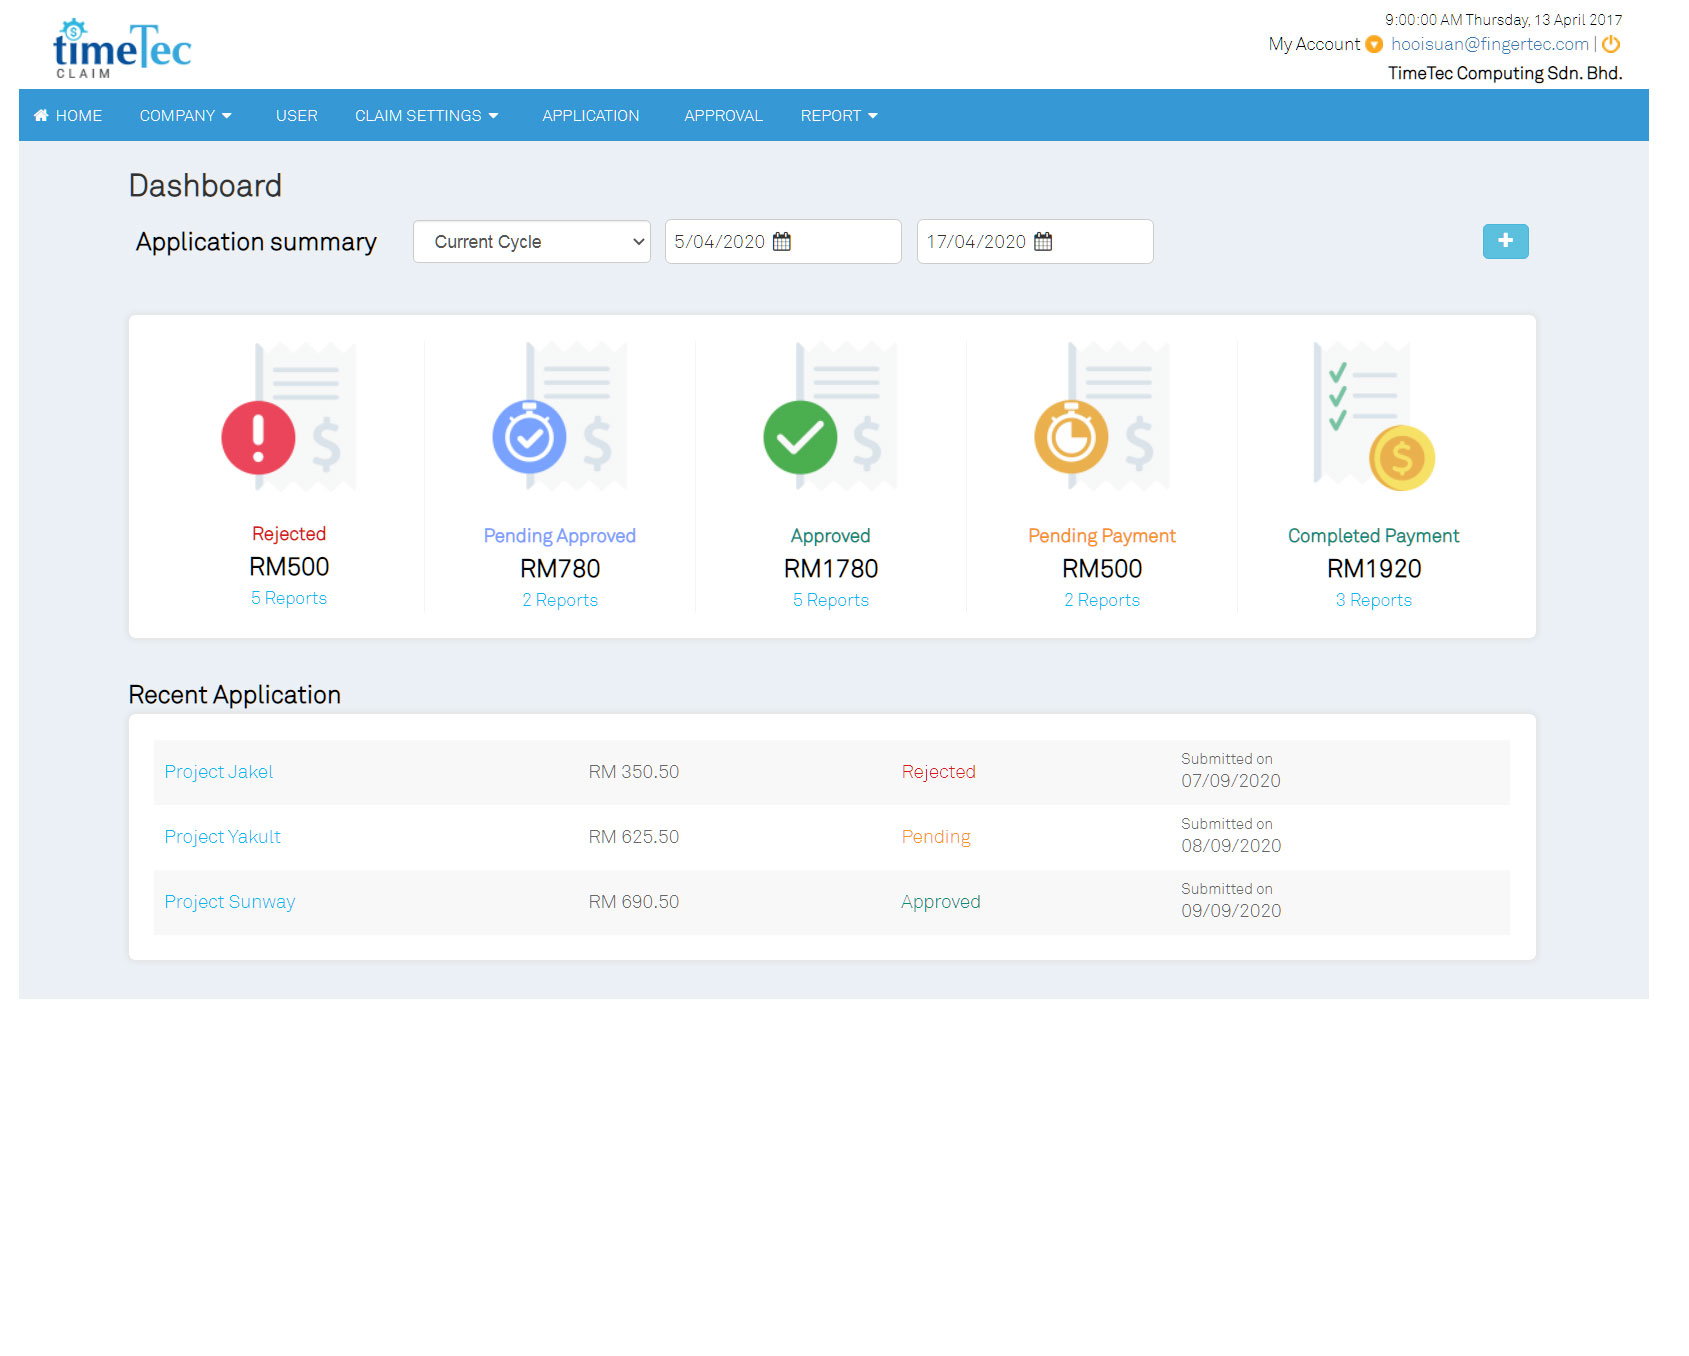Click the red Rejected receipt icon
Viewport: 1689px width, 1356px height.
coord(289,417)
